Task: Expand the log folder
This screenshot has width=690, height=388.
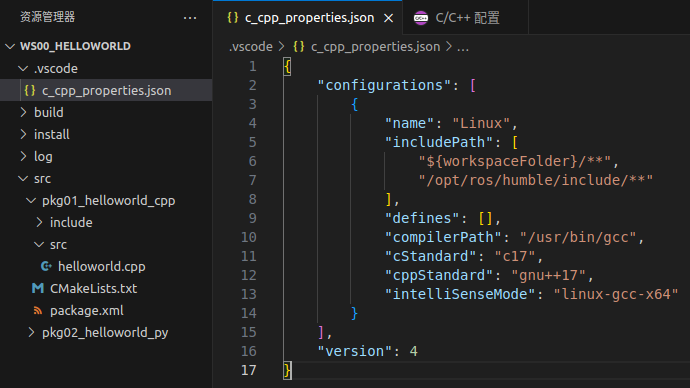Action: [23, 156]
